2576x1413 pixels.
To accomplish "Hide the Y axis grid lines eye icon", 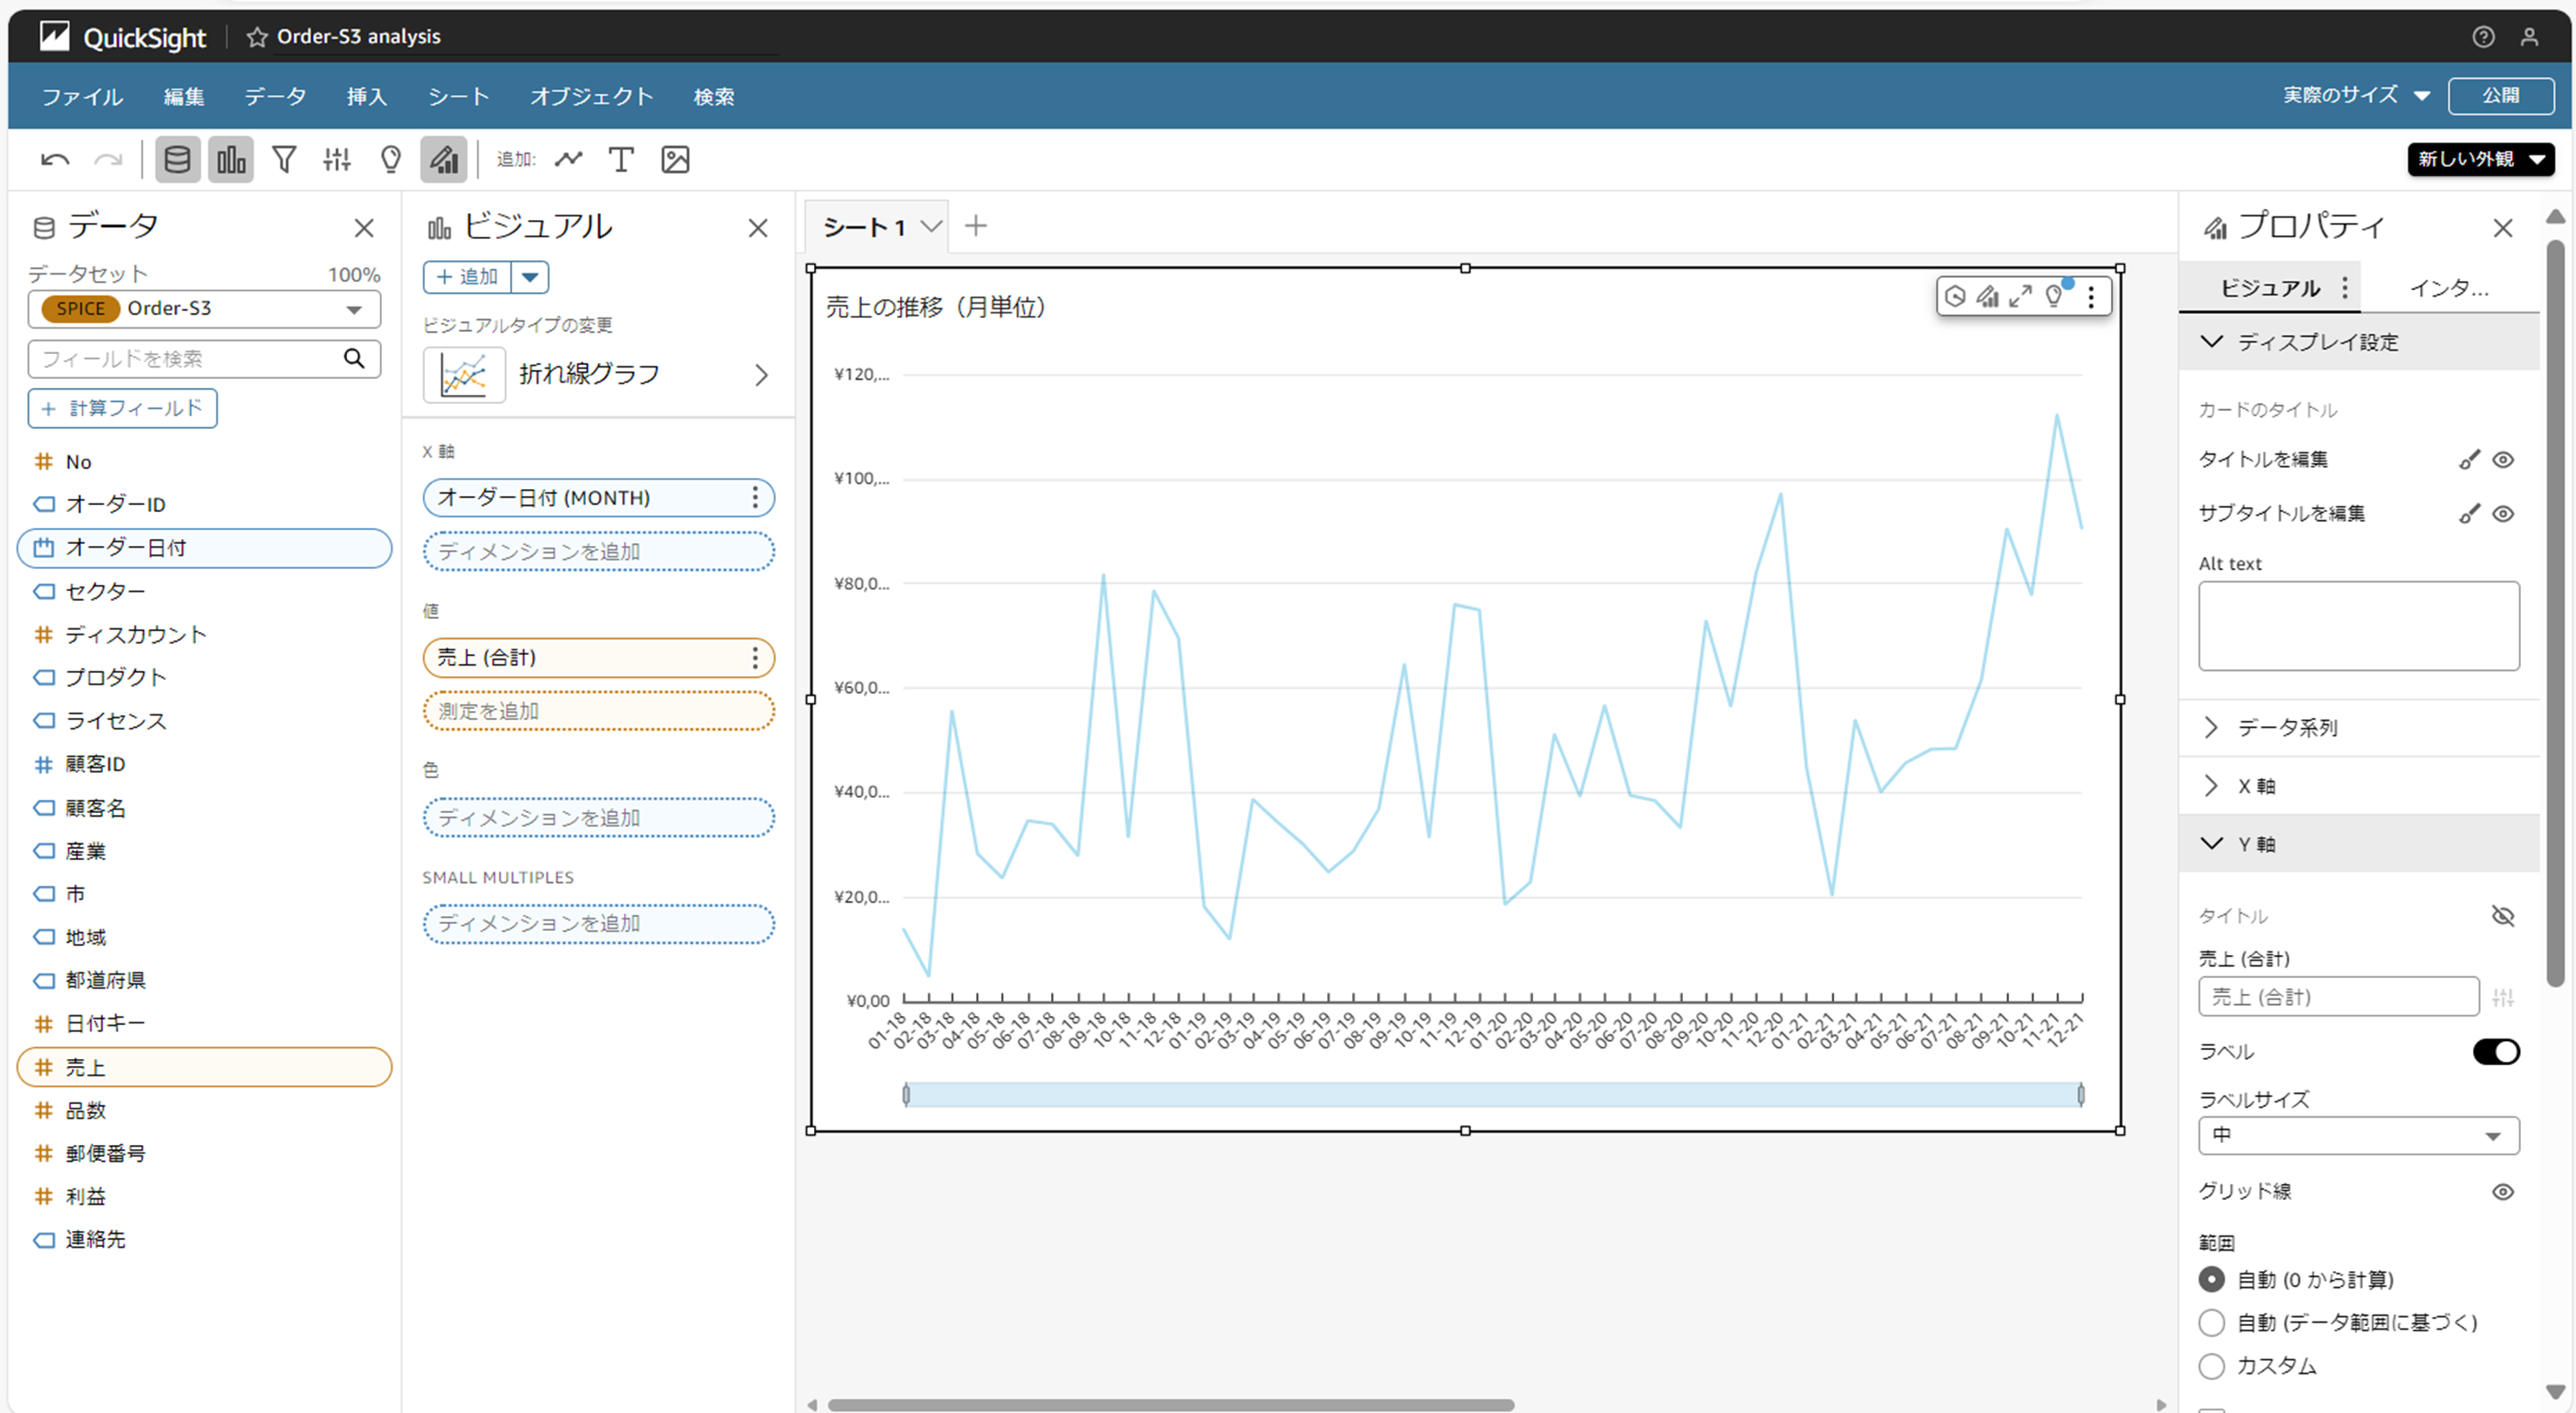I will 2502,1191.
